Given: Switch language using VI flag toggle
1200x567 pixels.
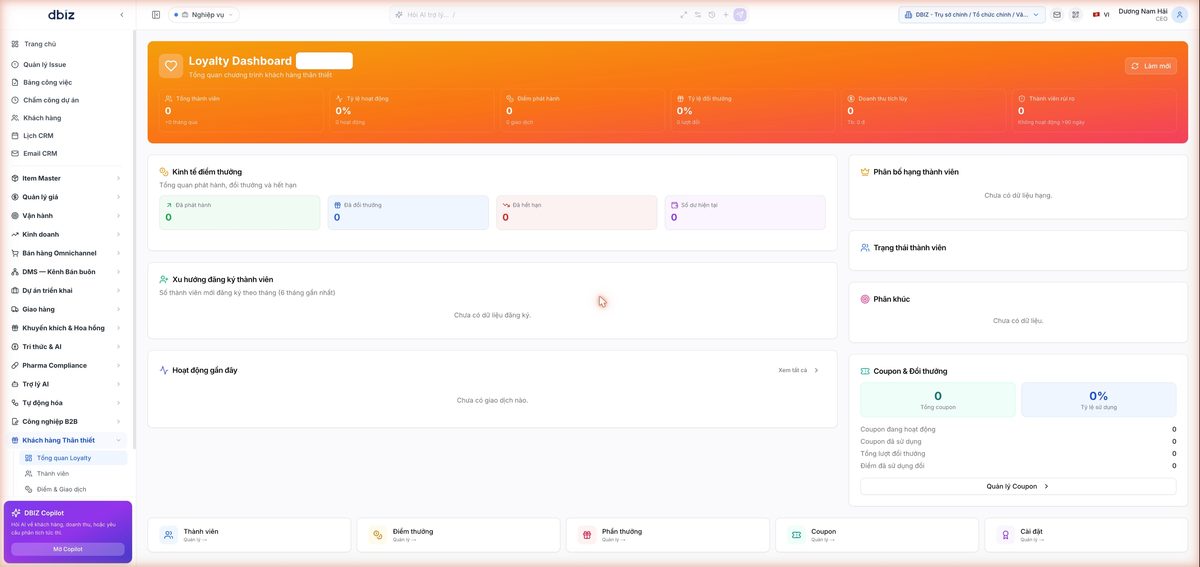Looking at the screenshot, I should (x=1101, y=15).
